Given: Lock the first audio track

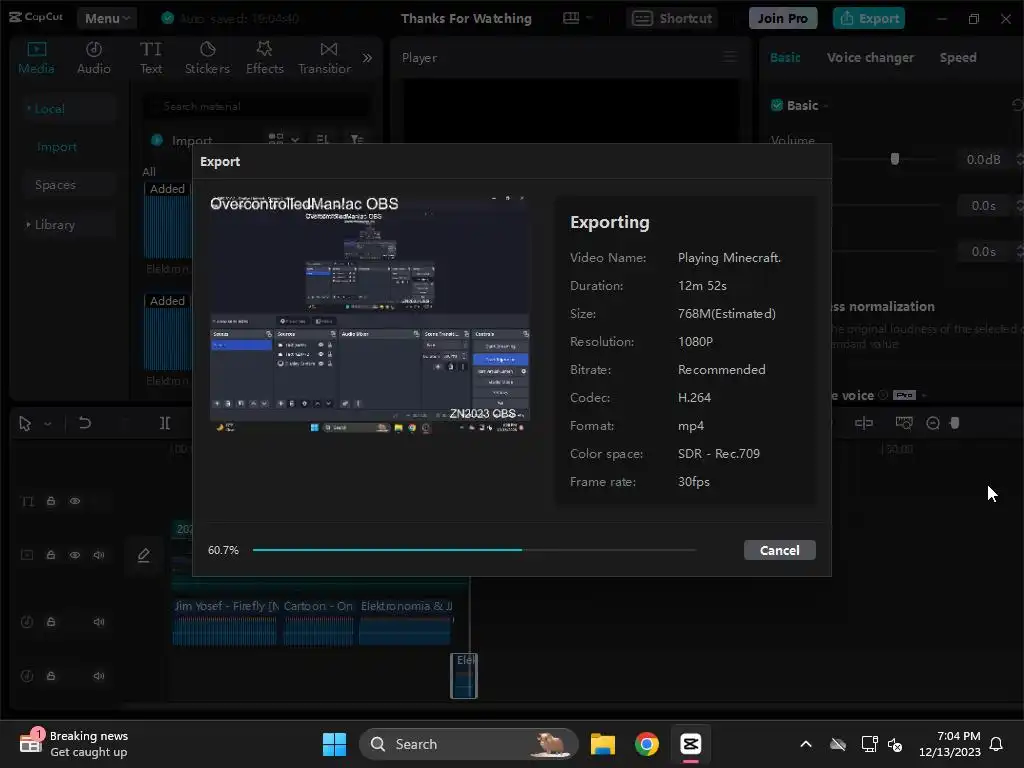Looking at the screenshot, I should pos(51,622).
